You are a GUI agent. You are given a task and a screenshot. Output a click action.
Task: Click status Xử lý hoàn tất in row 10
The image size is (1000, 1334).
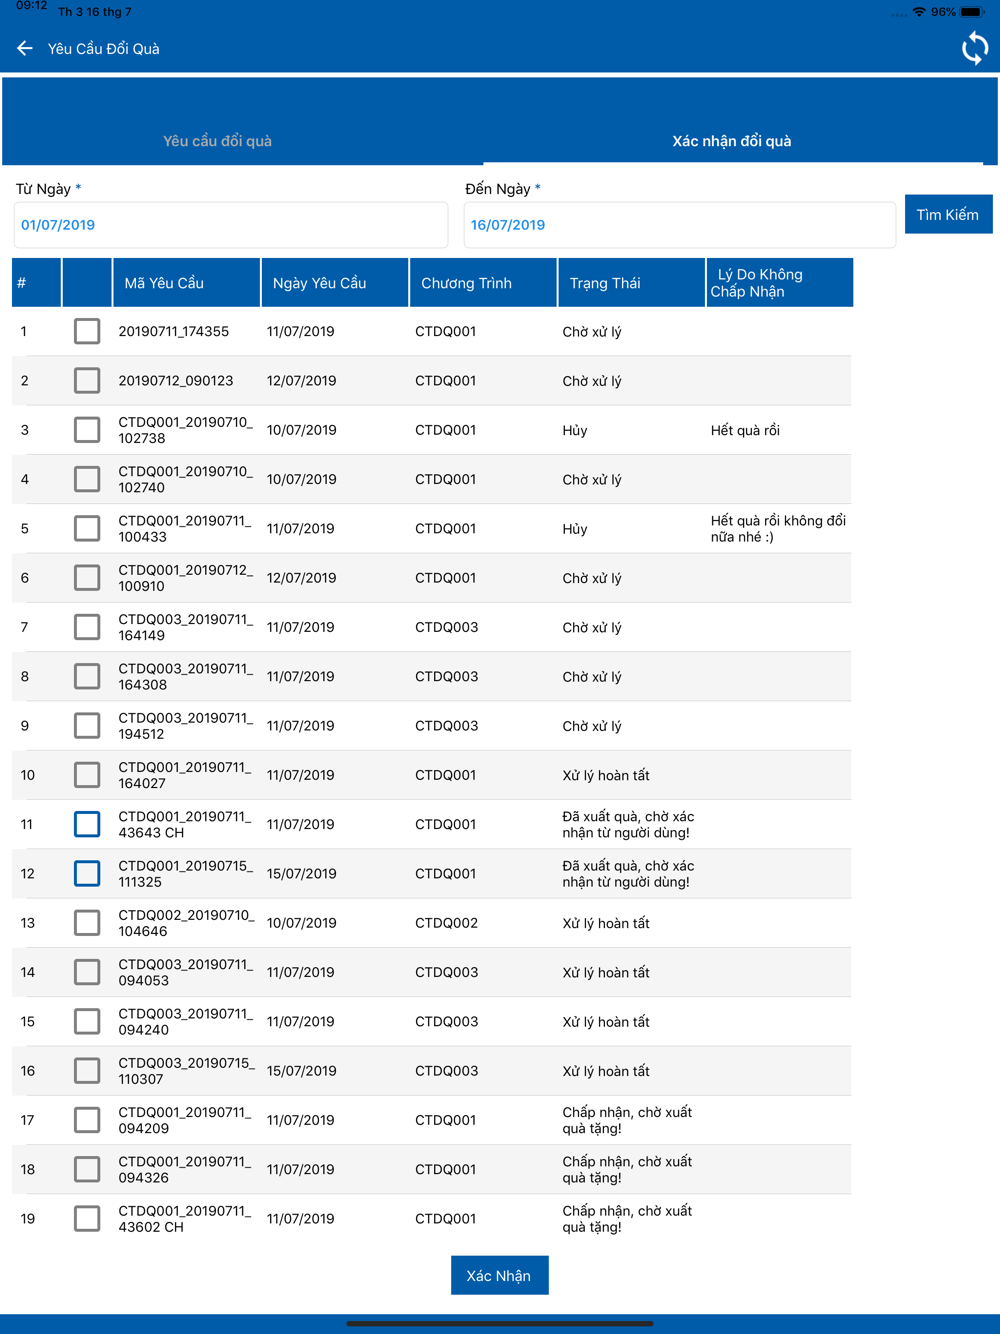(x=606, y=775)
